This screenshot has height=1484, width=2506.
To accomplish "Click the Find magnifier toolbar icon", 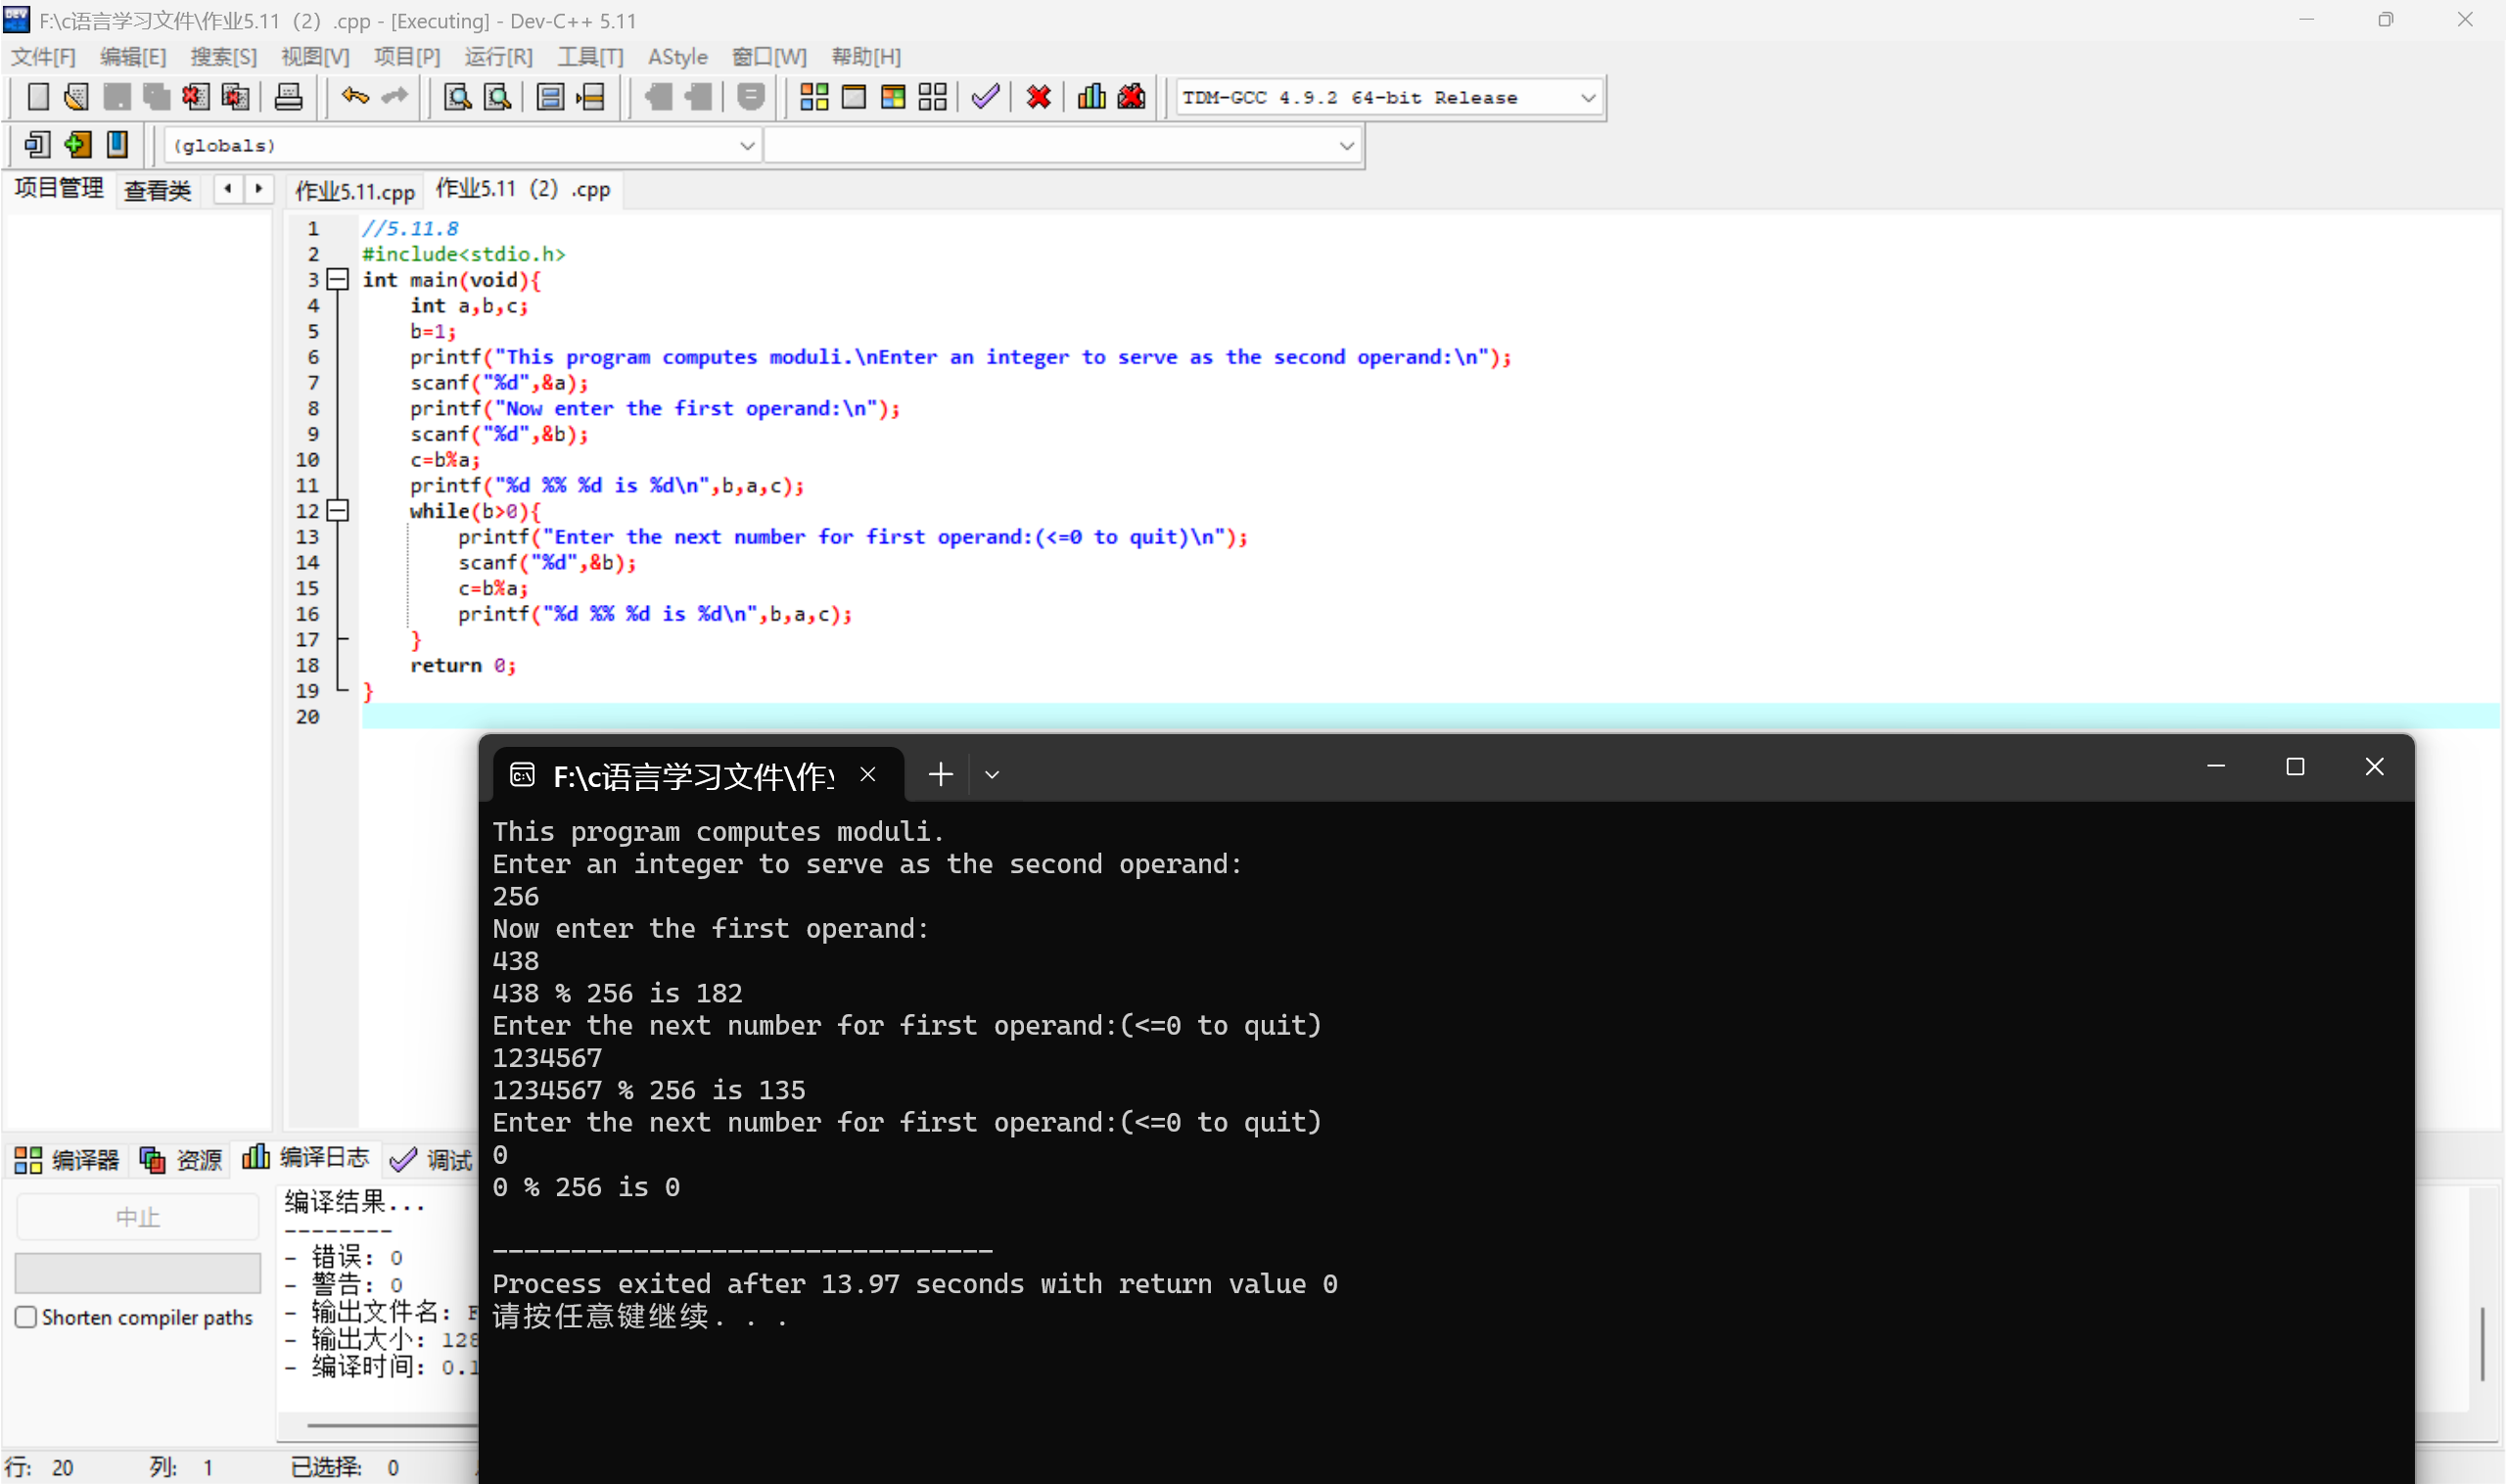I will pos(457,97).
